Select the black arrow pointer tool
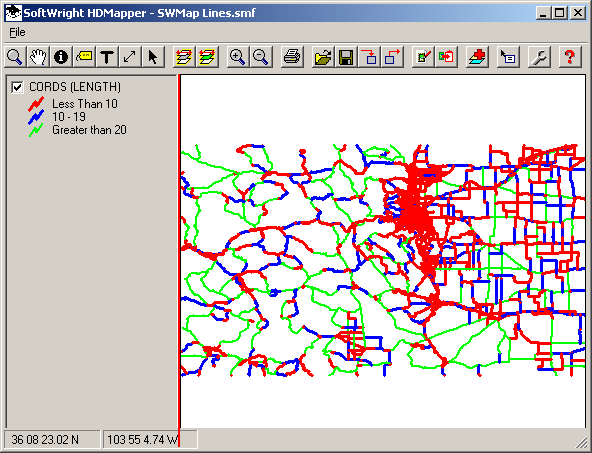This screenshot has width=592, height=453. point(153,57)
